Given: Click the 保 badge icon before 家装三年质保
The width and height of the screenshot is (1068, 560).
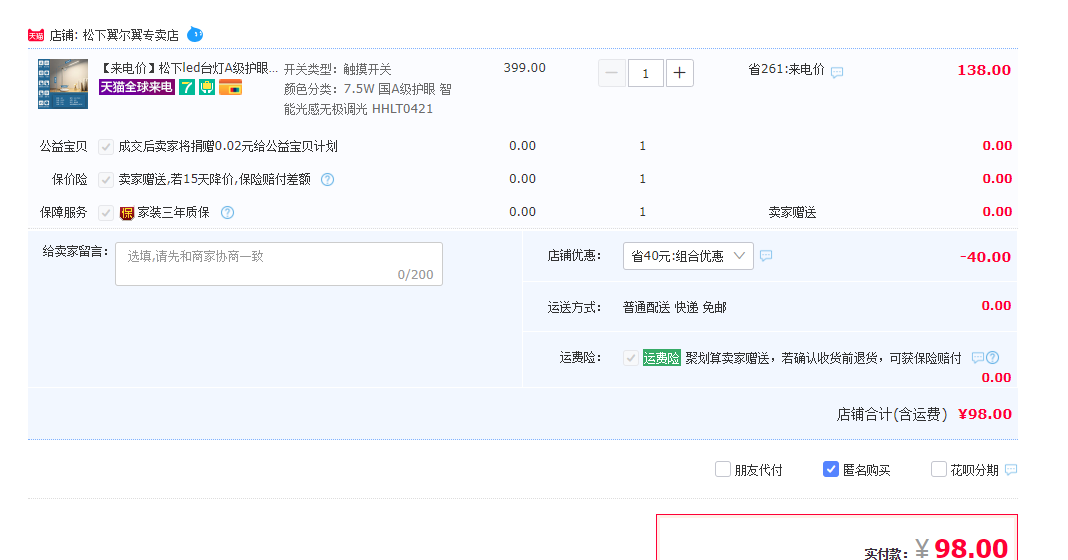Looking at the screenshot, I should pyautogui.click(x=127, y=213).
